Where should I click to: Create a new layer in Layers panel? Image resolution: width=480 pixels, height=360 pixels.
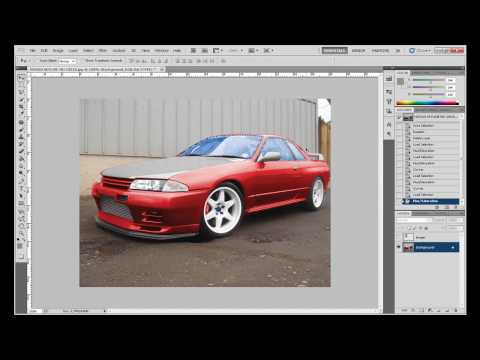click(447, 310)
